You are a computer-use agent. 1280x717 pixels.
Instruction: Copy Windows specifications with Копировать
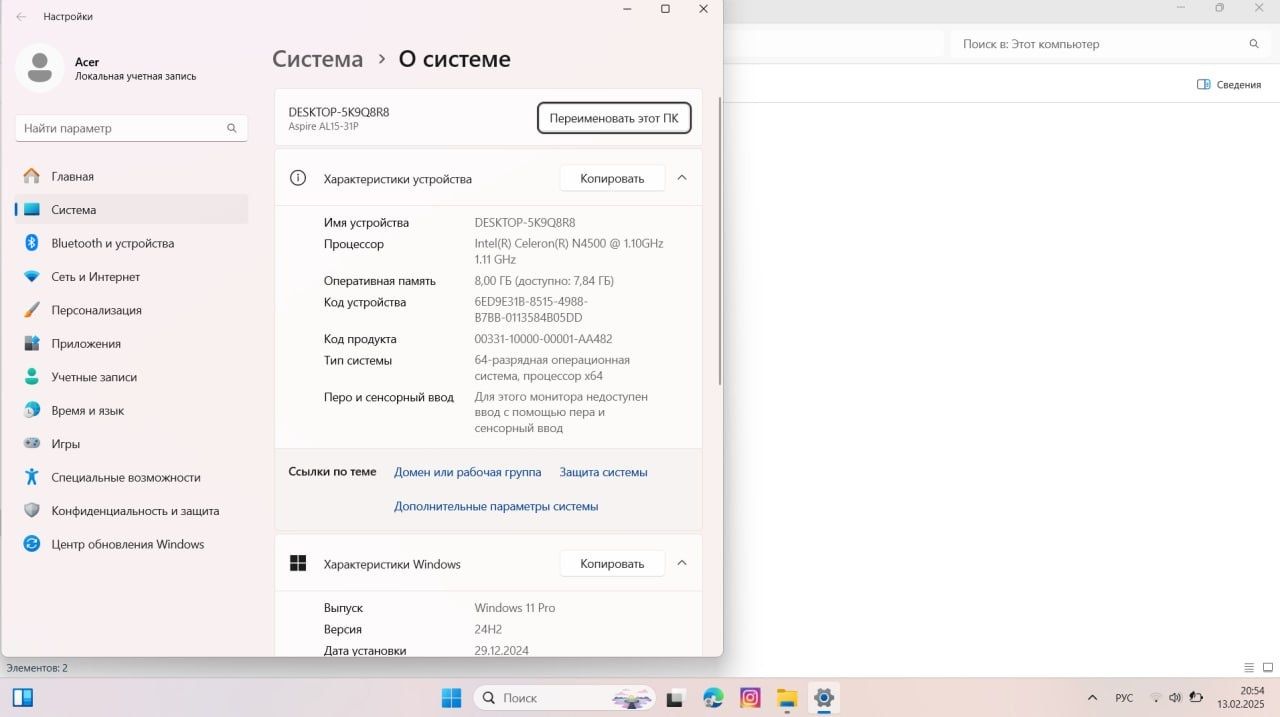[x=612, y=564]
